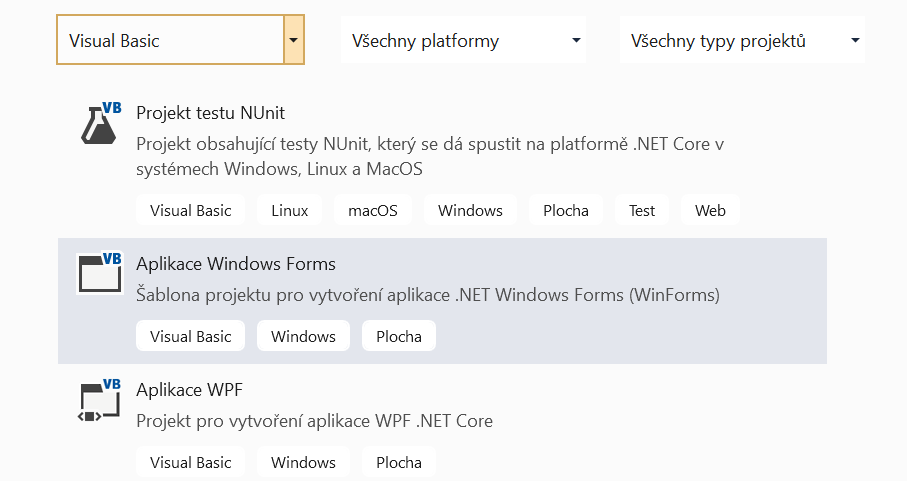Select the Projekt testu NUnit template
This screenshot has height=481, width=907.
442,163
